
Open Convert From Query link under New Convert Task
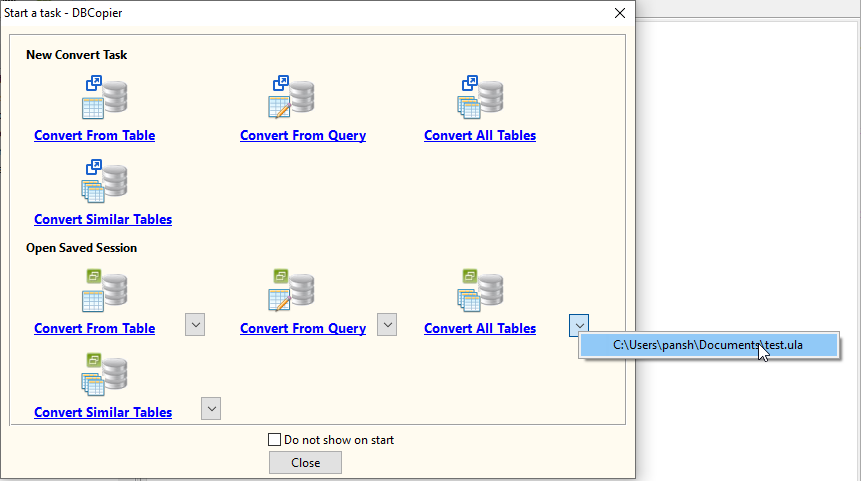[x=303, y=136]
